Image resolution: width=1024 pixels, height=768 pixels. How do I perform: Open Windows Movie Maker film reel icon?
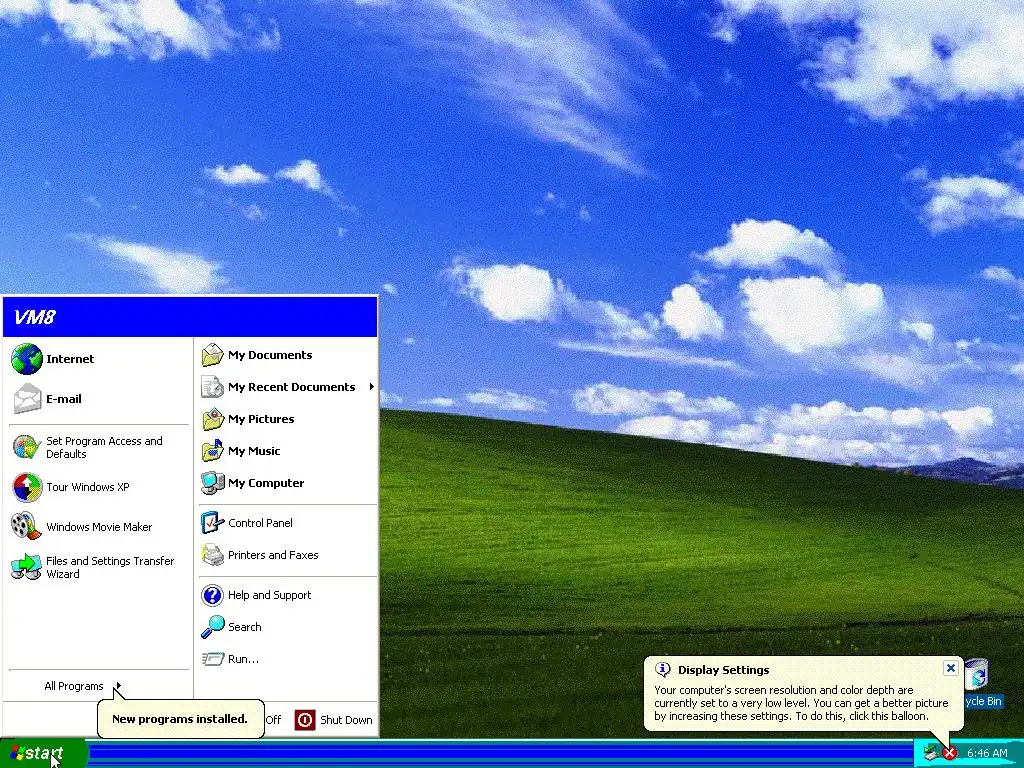click(x=25, y=526)
